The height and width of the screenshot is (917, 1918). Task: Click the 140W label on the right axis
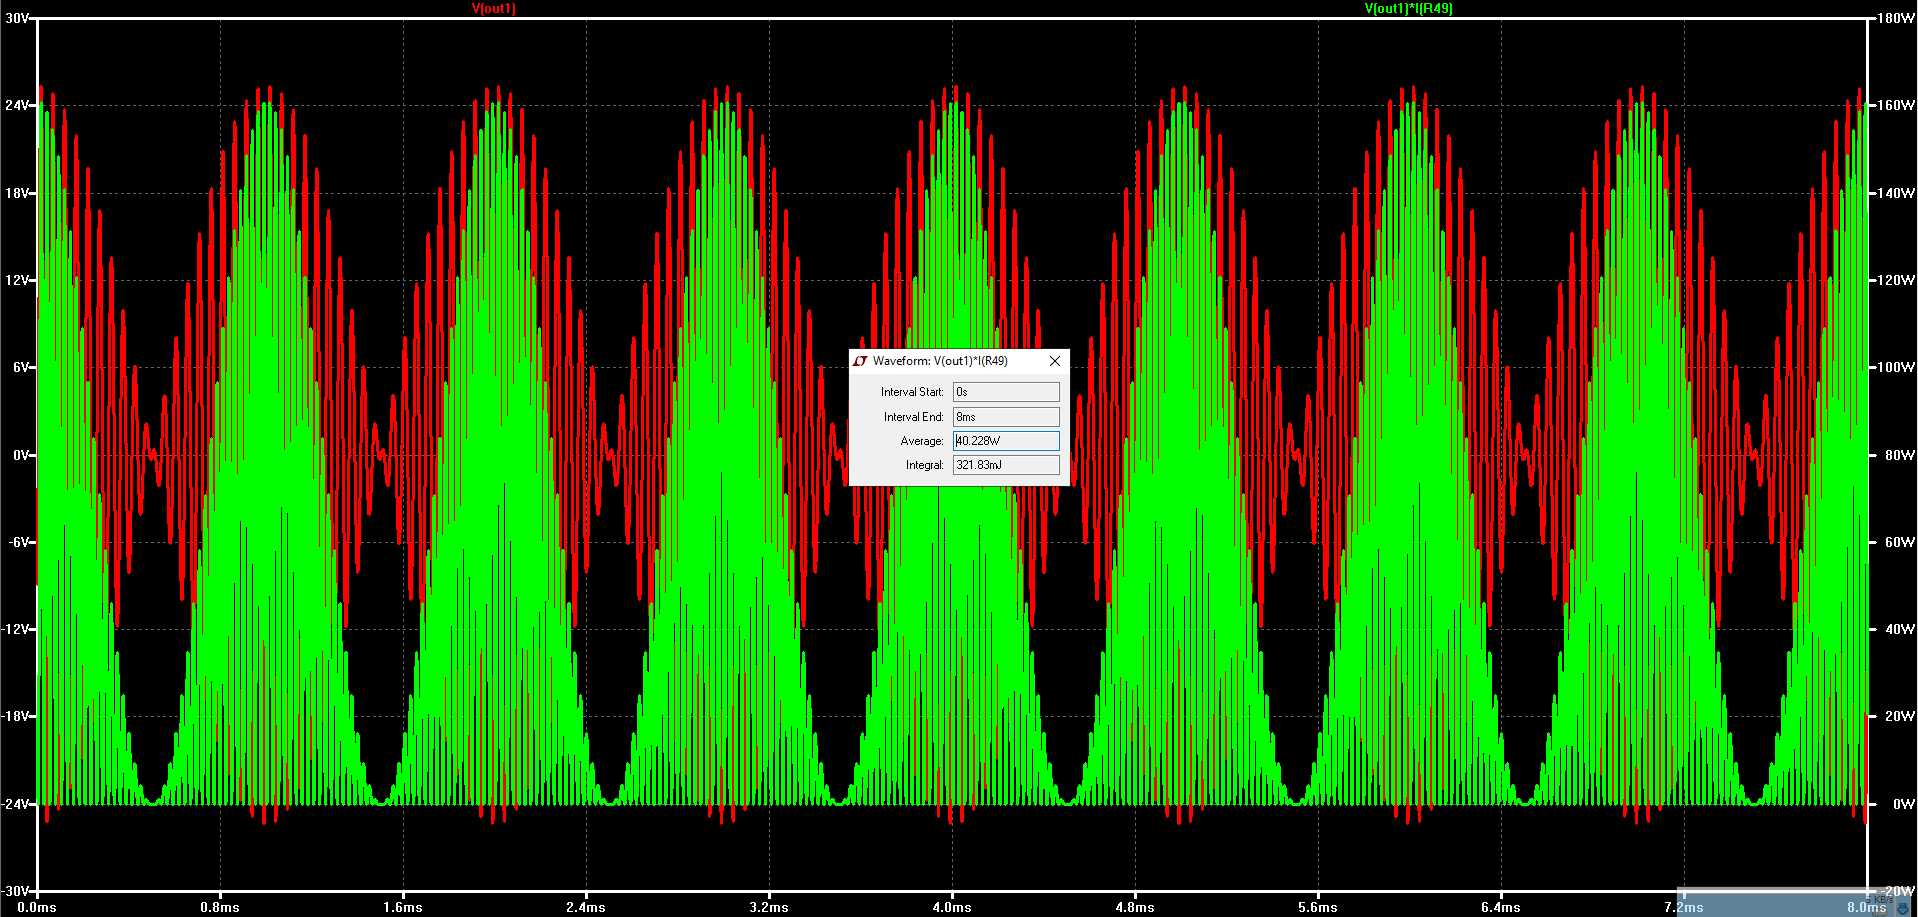1896,193
